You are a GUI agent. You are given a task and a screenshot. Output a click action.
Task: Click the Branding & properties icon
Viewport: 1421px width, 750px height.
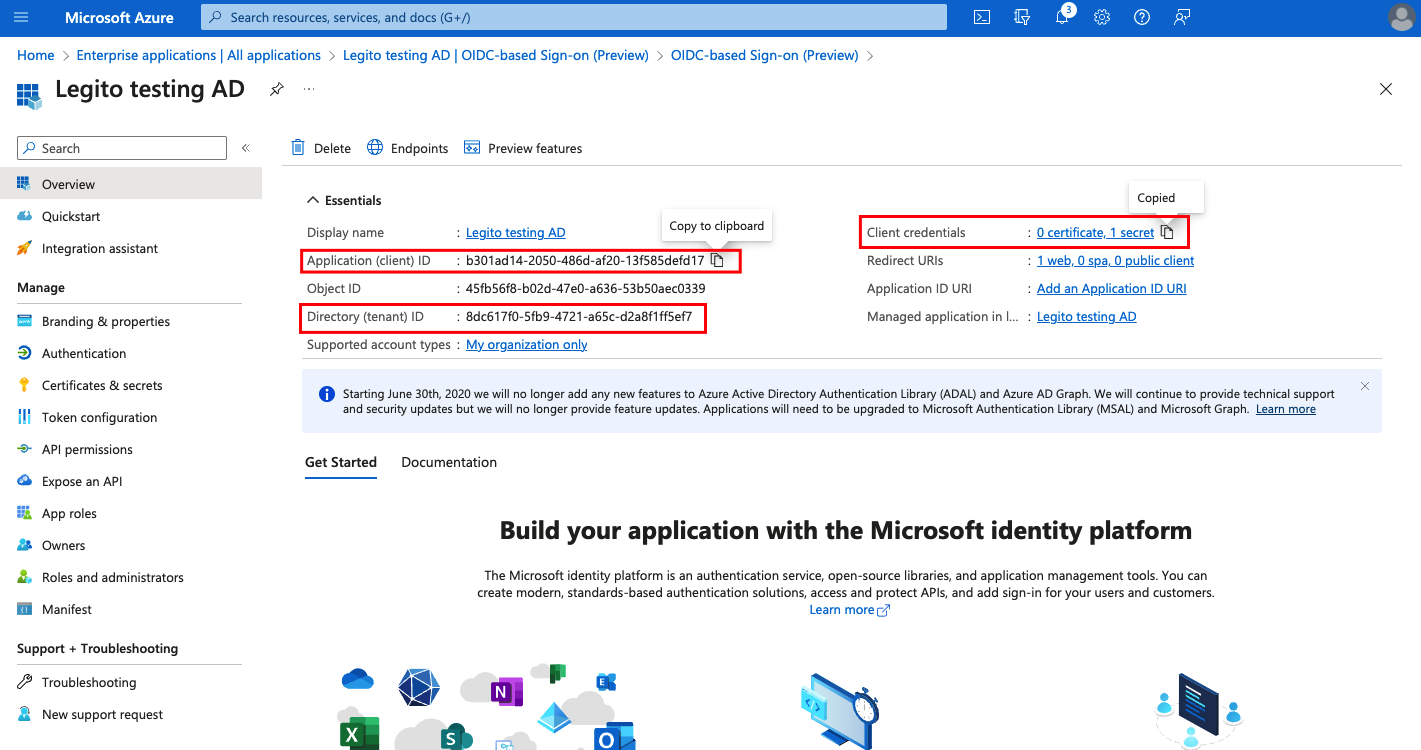coord(25,321)
